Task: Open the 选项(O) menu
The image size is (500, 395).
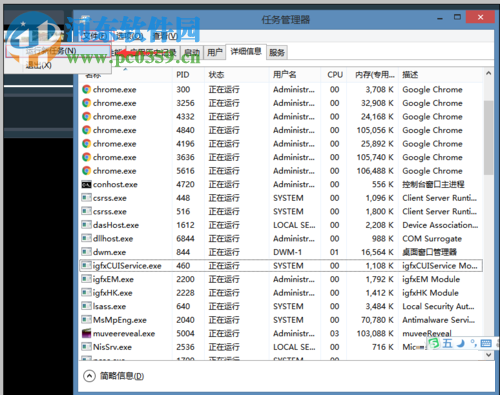Action: click(130, 36)
